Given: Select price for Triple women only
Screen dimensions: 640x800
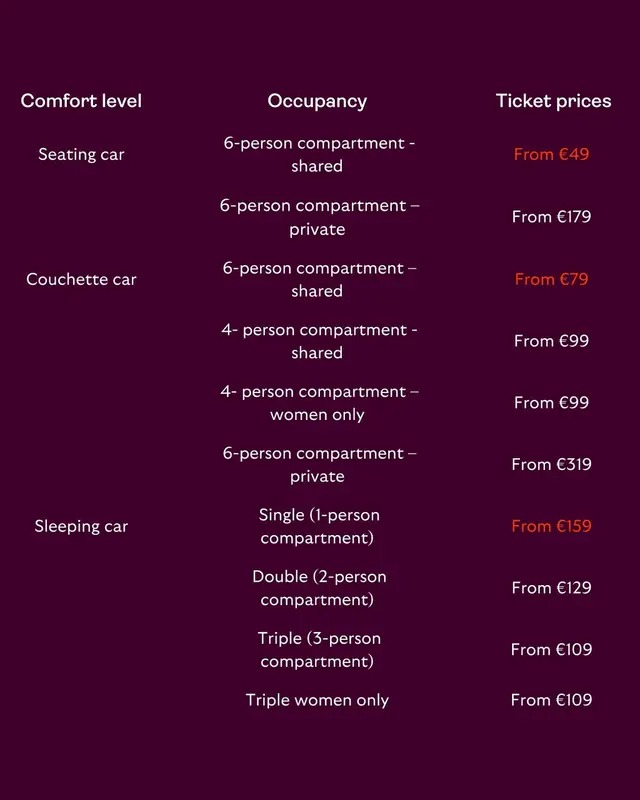Looking at the screenshot, I should pos(551,700).
